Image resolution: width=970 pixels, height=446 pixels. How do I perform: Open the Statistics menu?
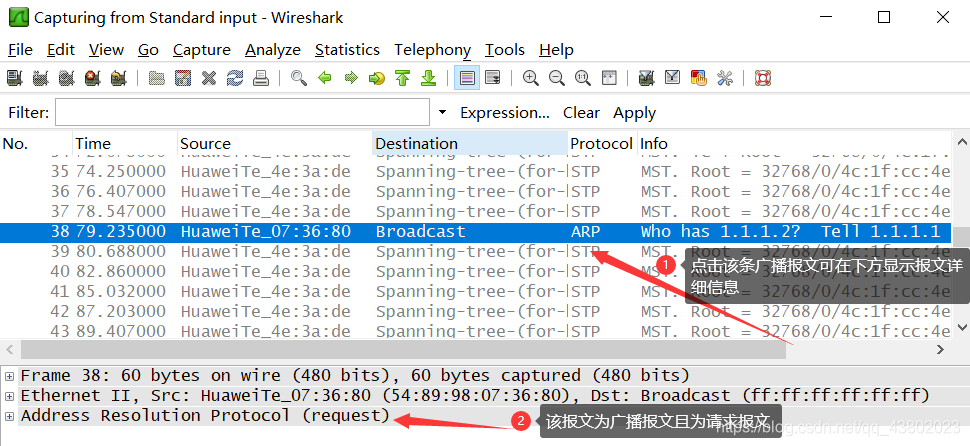point(347,49)
